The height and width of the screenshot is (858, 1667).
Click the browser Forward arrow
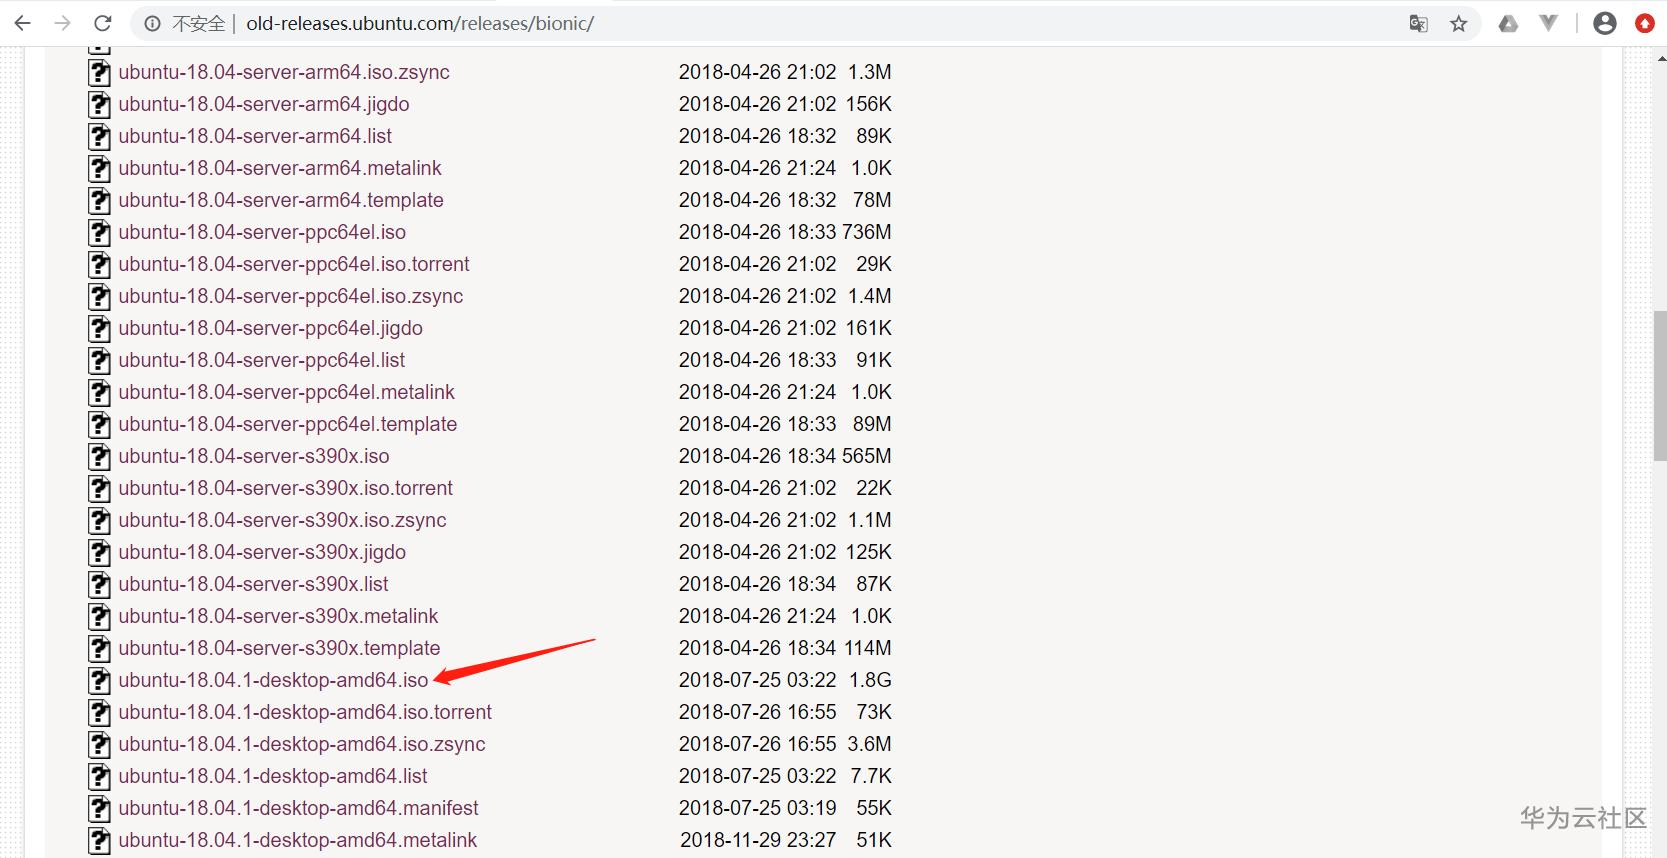[x=62, y=23]
